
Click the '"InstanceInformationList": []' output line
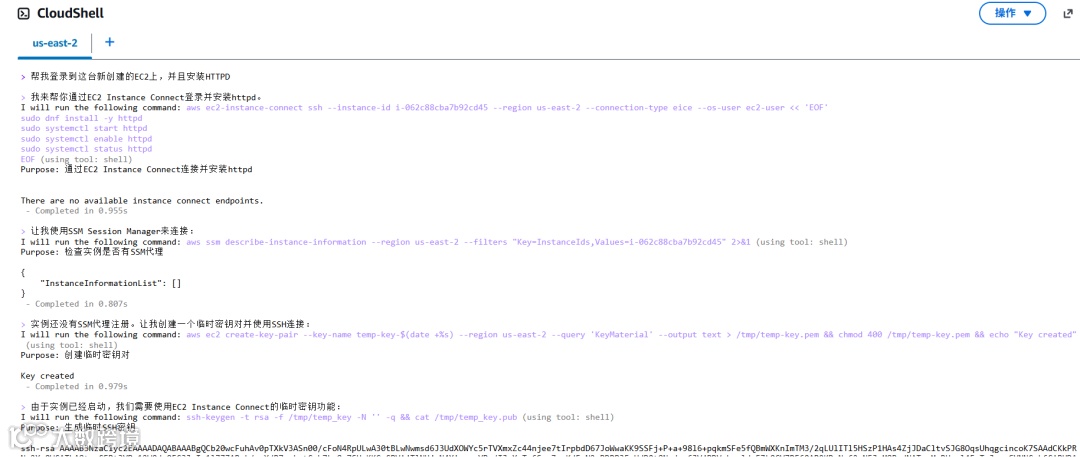pyautogui.click(x=110, y=283)
